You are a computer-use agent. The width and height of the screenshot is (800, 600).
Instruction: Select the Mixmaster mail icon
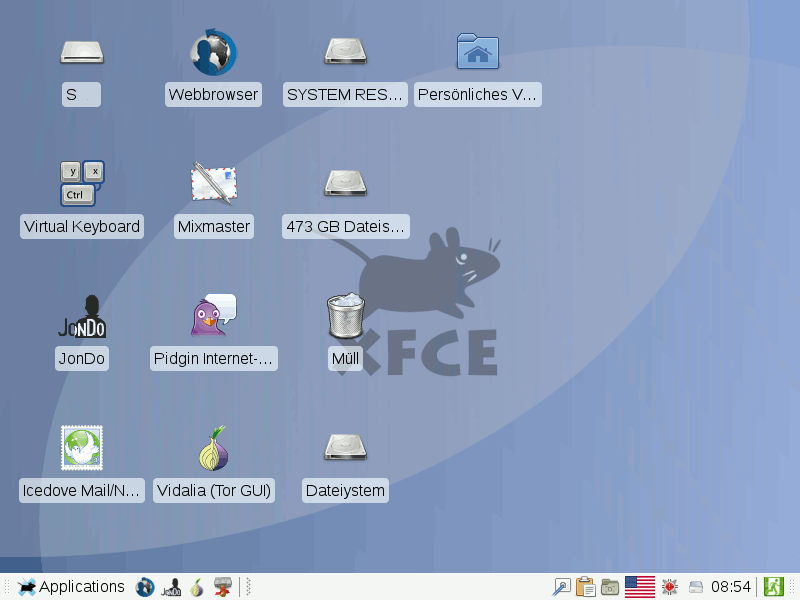(x=214, y=184)
